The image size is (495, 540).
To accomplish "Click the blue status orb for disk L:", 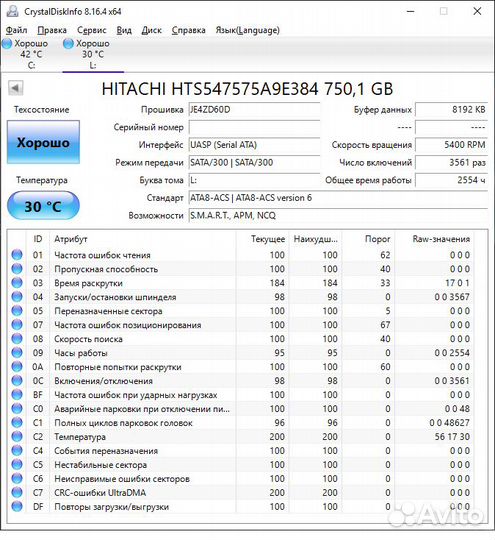I will coord(68,43).
